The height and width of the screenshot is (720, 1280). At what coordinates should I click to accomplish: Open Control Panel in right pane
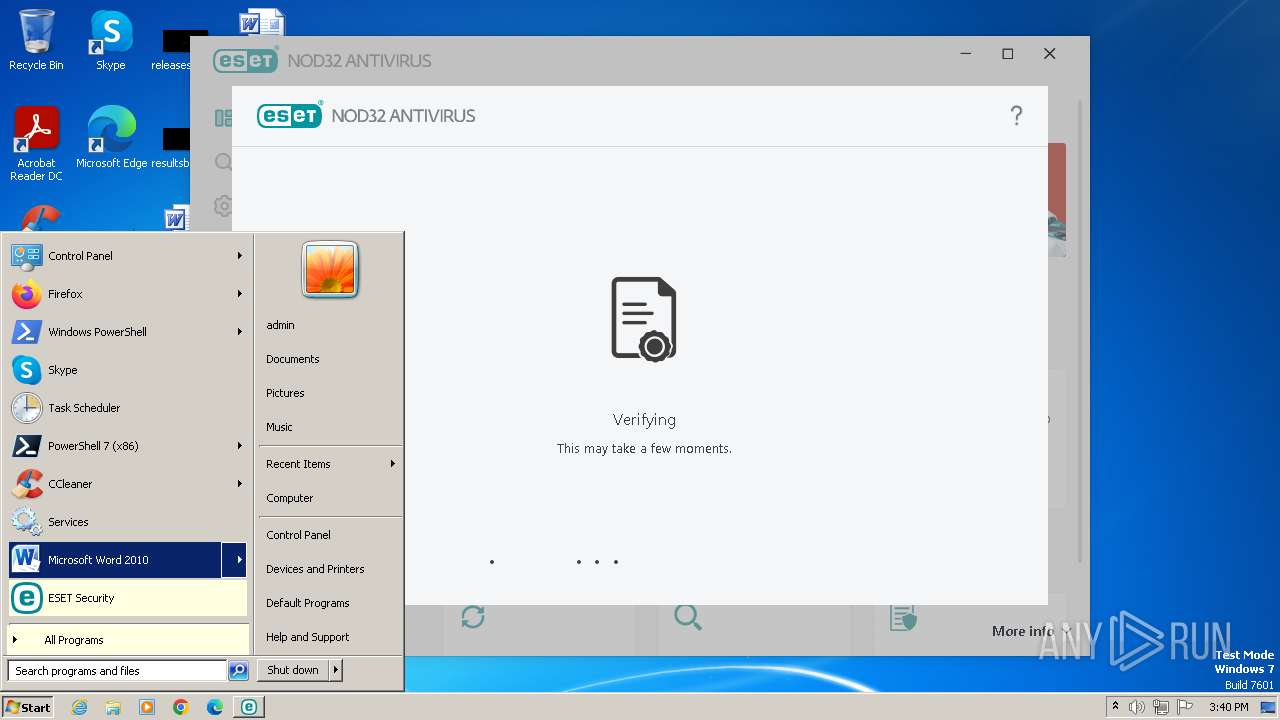coord(330,535)
